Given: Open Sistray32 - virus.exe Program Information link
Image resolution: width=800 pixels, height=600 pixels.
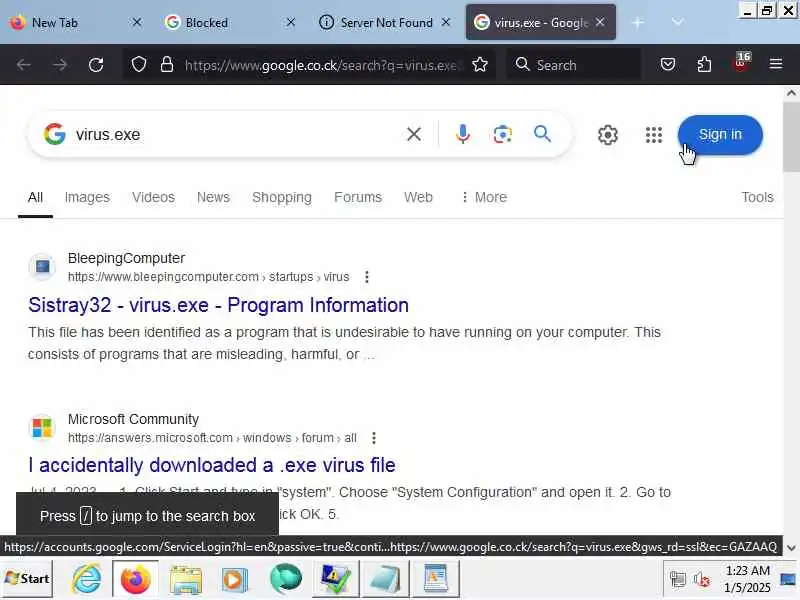Looking at the screenshot, I should [x=218, y=305].
